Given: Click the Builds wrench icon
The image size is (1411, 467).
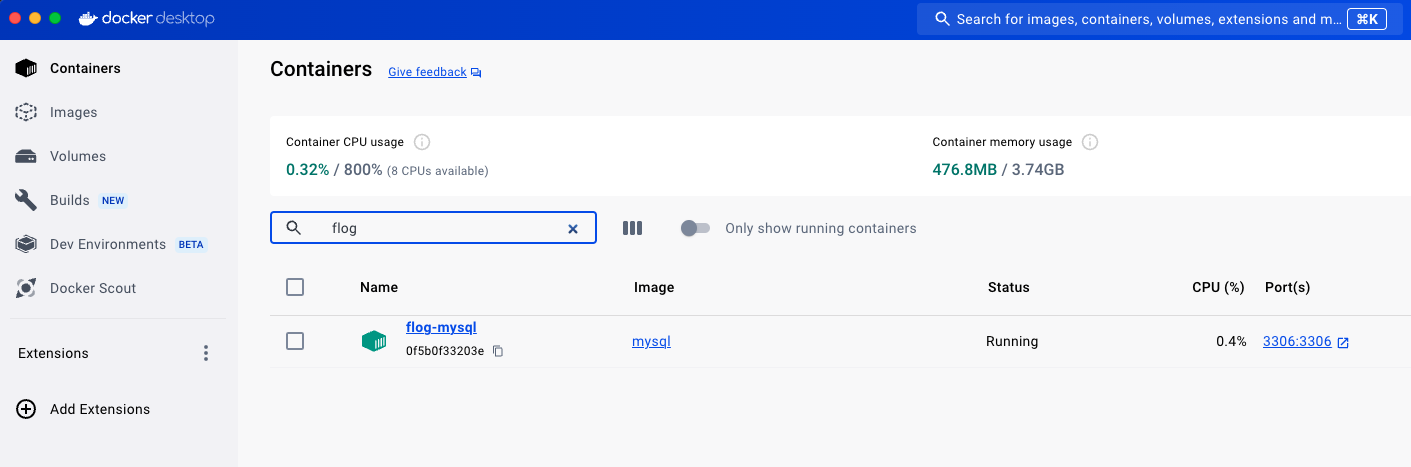Looking at the screenshot, I should [26, 200].
